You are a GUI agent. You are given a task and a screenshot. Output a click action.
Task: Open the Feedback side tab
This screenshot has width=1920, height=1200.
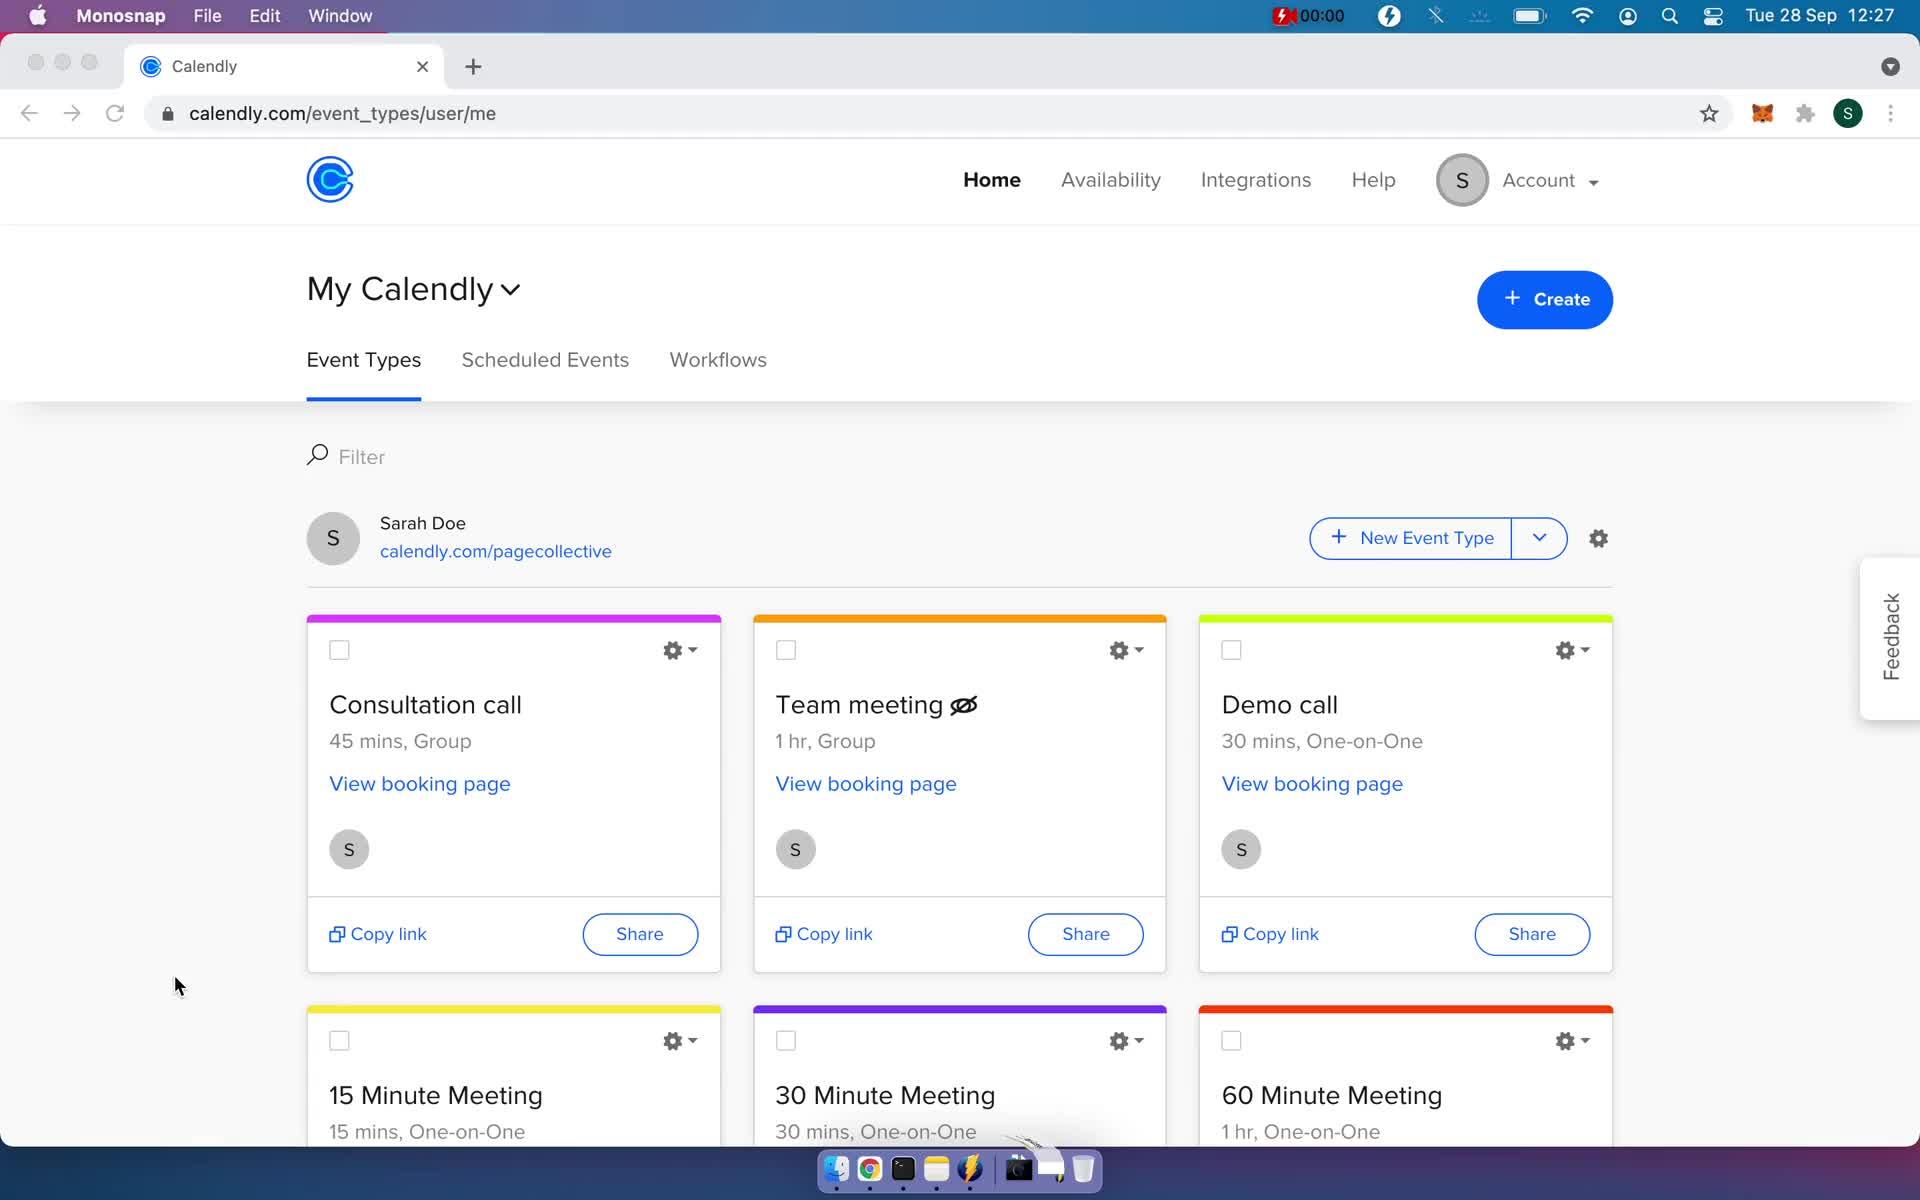click(x=1890, y=637)
